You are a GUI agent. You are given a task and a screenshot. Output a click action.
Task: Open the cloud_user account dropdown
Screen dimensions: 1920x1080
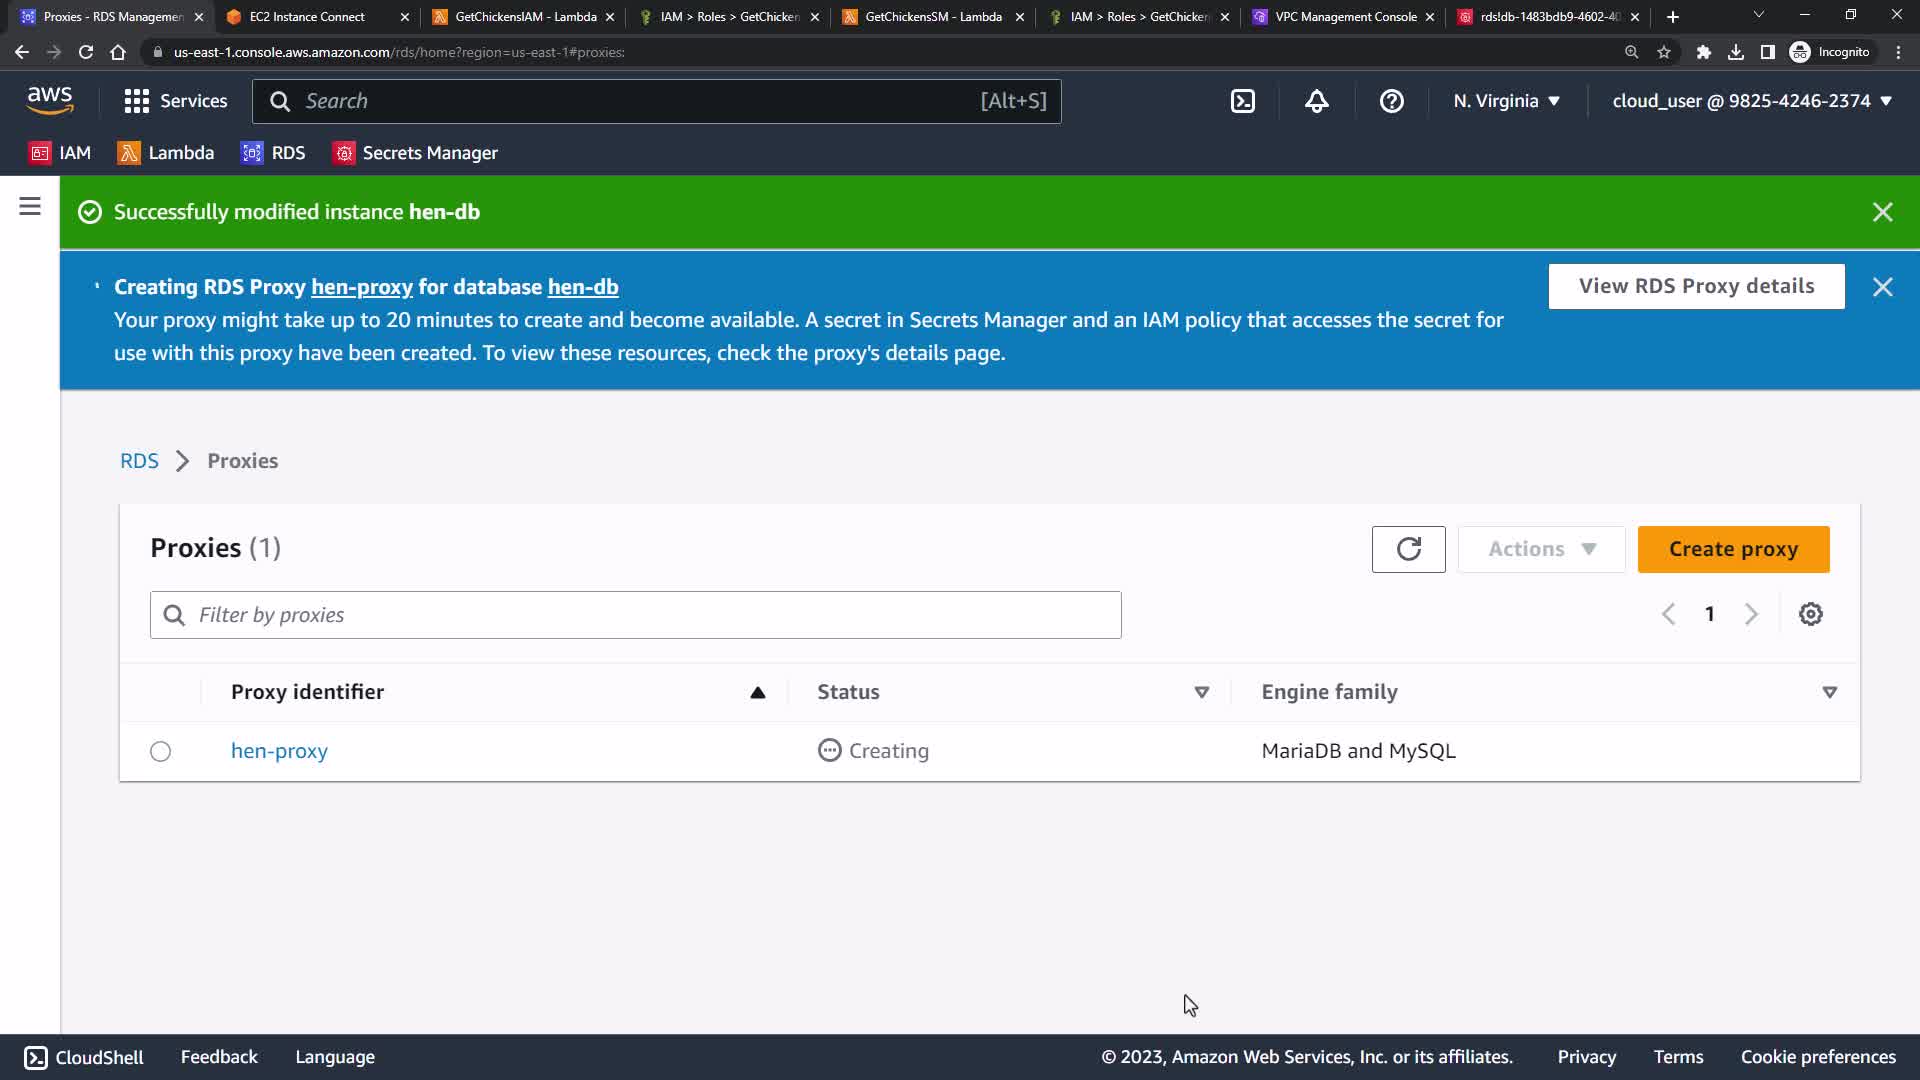[x=1751, y=101]
